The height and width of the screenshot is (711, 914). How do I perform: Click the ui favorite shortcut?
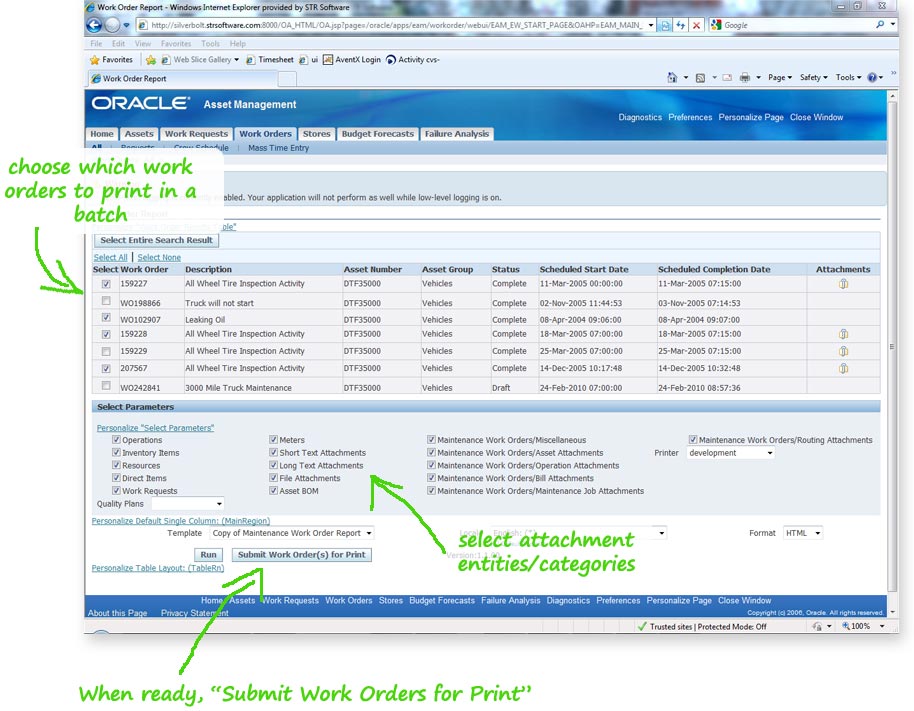[x=308, y=59]
